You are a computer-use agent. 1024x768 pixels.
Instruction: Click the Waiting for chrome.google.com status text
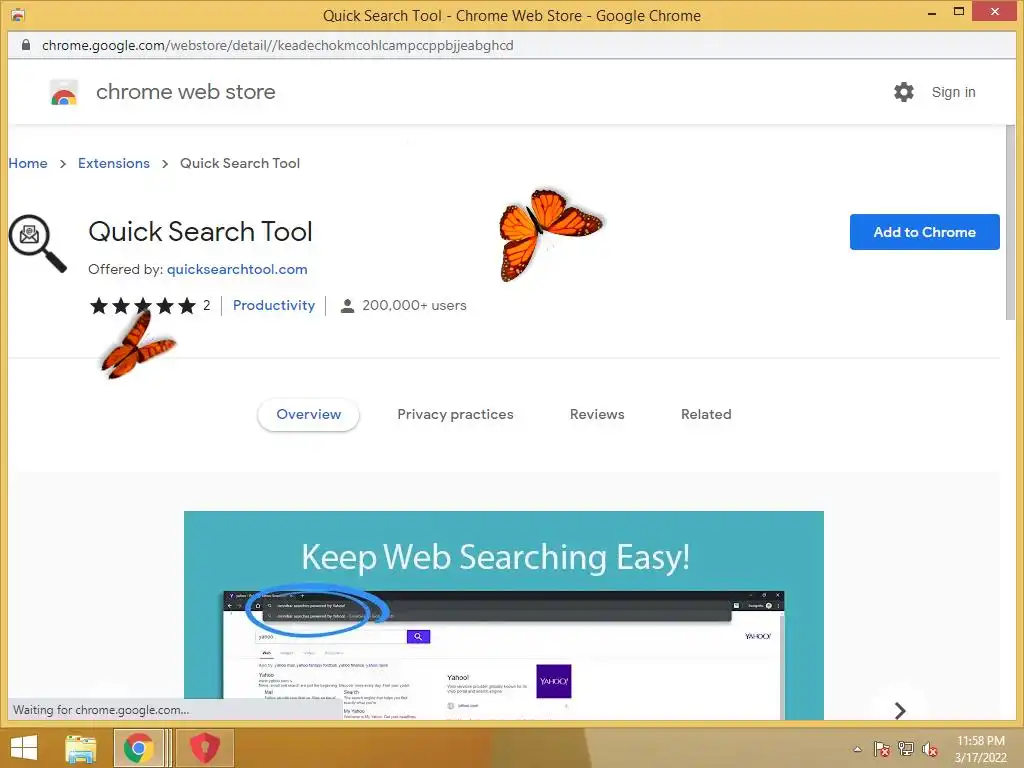pos(101,710)
